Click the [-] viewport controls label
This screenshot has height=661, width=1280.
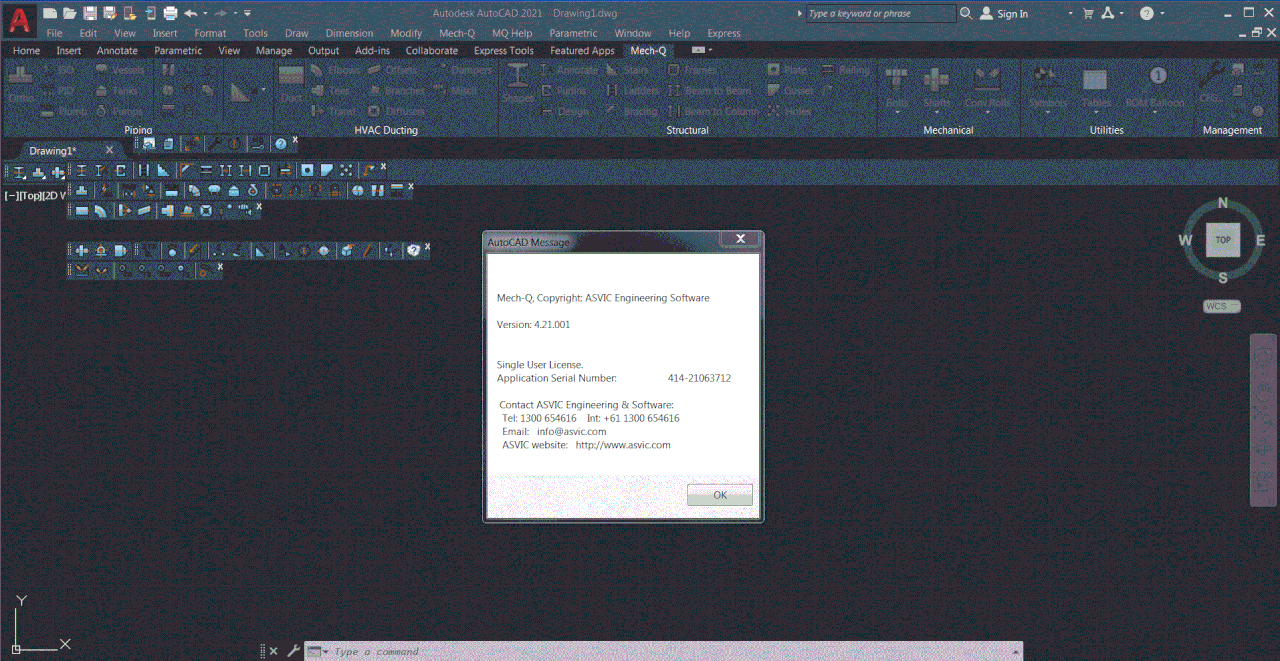[11, 196]
